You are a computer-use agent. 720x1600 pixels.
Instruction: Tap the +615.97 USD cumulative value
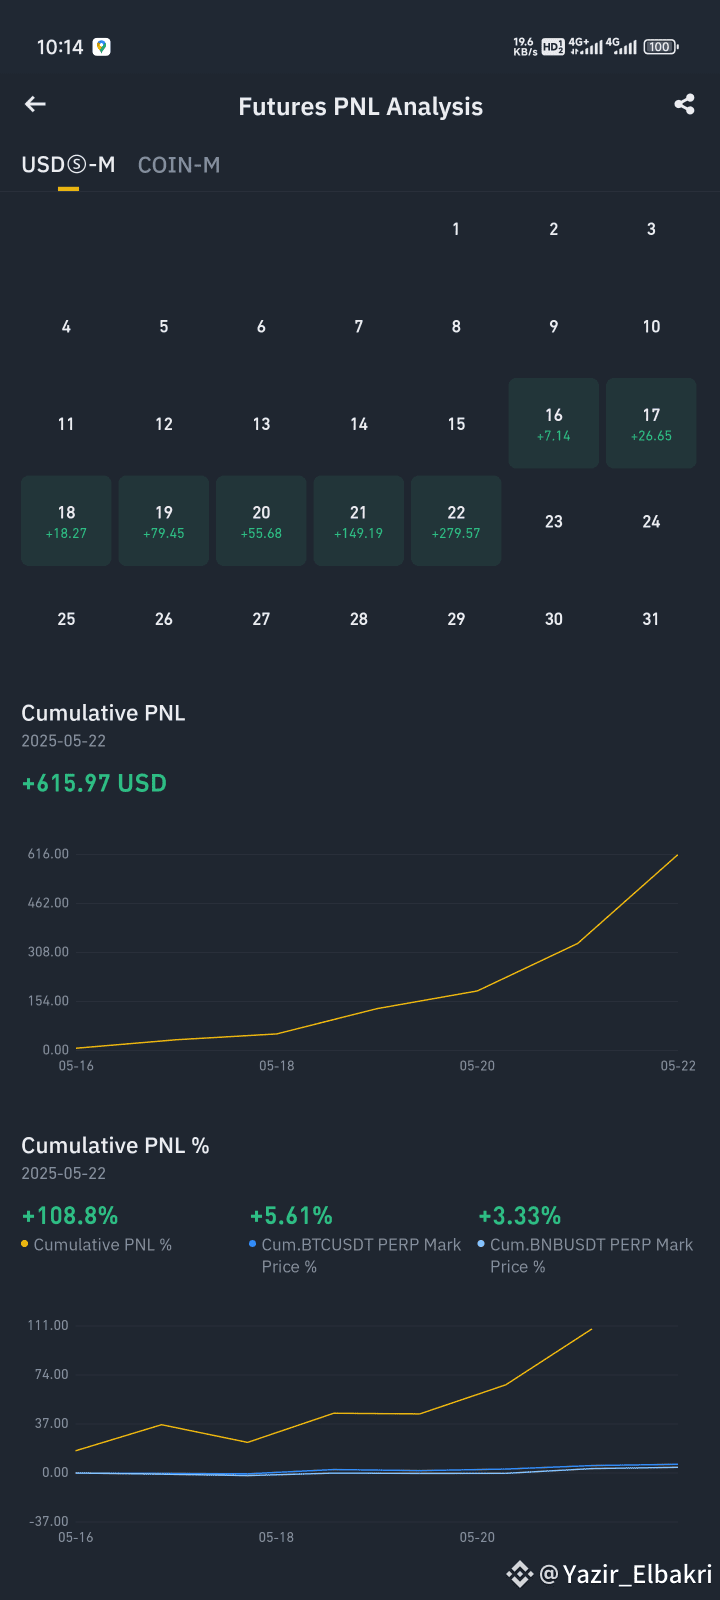[x=94, y=783]
